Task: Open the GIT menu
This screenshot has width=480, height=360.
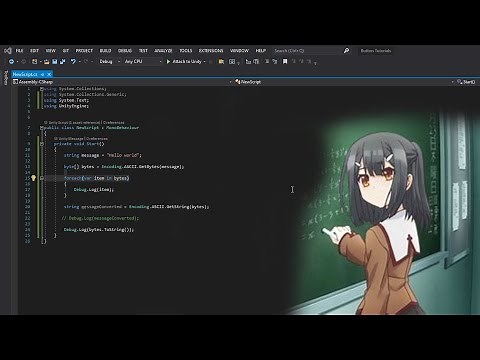Action: click(66, 51)
